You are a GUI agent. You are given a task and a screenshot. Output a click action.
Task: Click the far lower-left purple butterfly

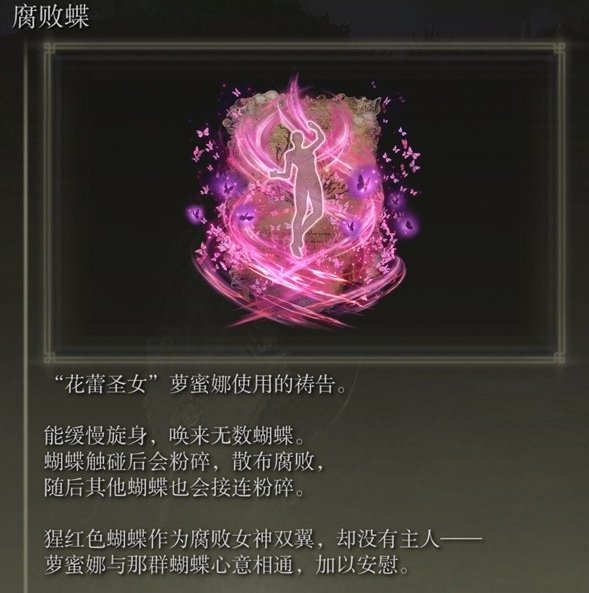pyautogui.click(x=196, y=215)
